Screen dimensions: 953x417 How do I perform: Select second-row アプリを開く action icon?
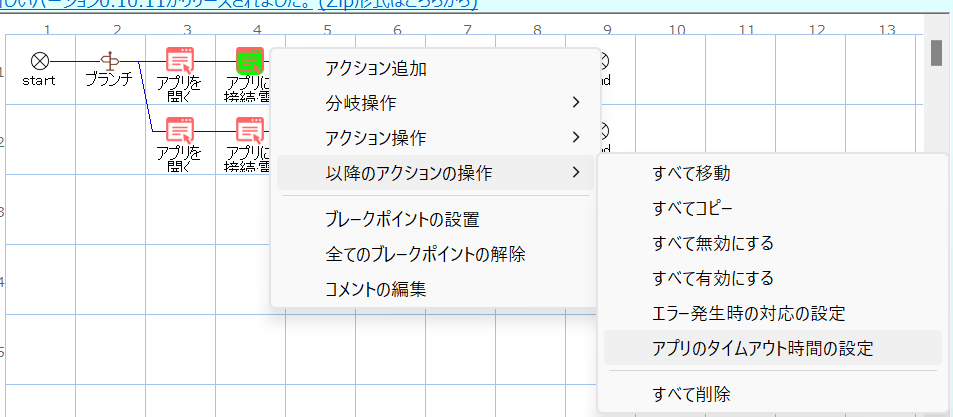coord(179,131)
